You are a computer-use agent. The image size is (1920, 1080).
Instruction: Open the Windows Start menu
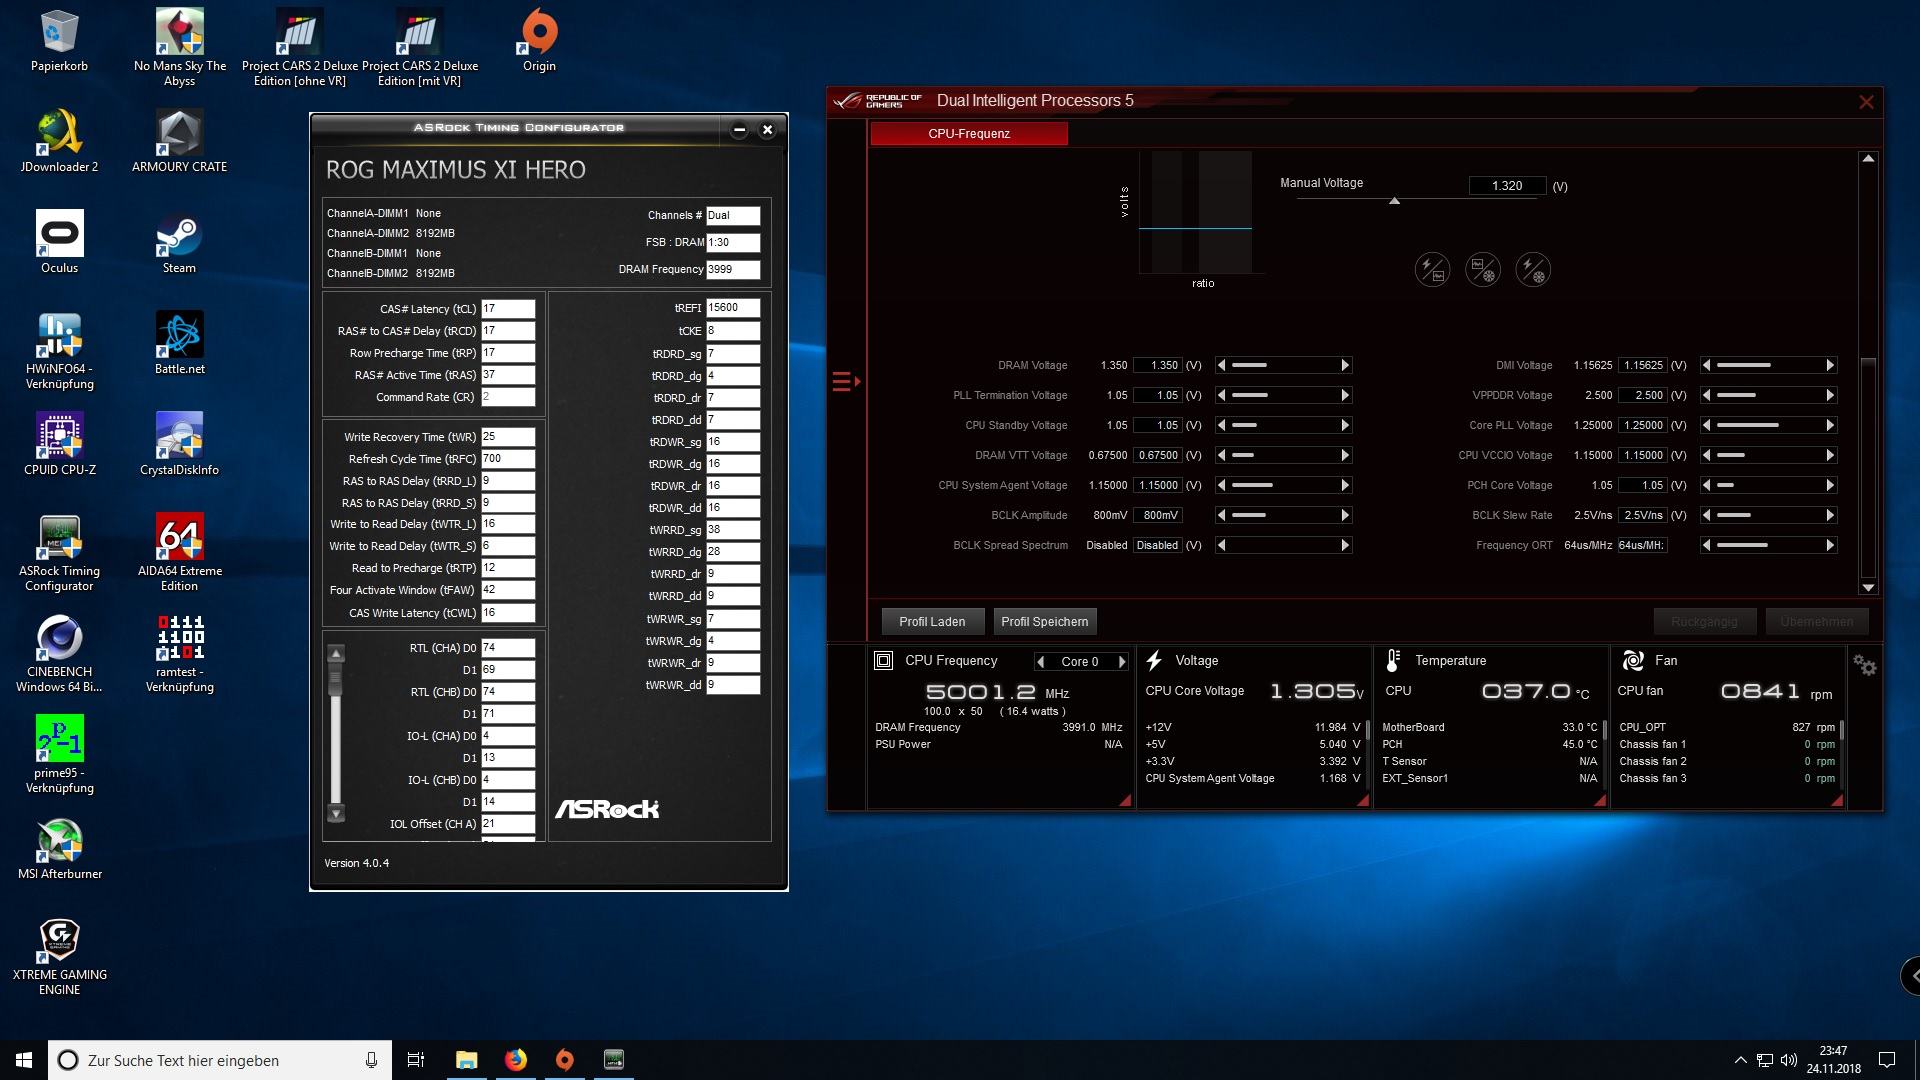pyautogui.click(x=24, y=1060)
